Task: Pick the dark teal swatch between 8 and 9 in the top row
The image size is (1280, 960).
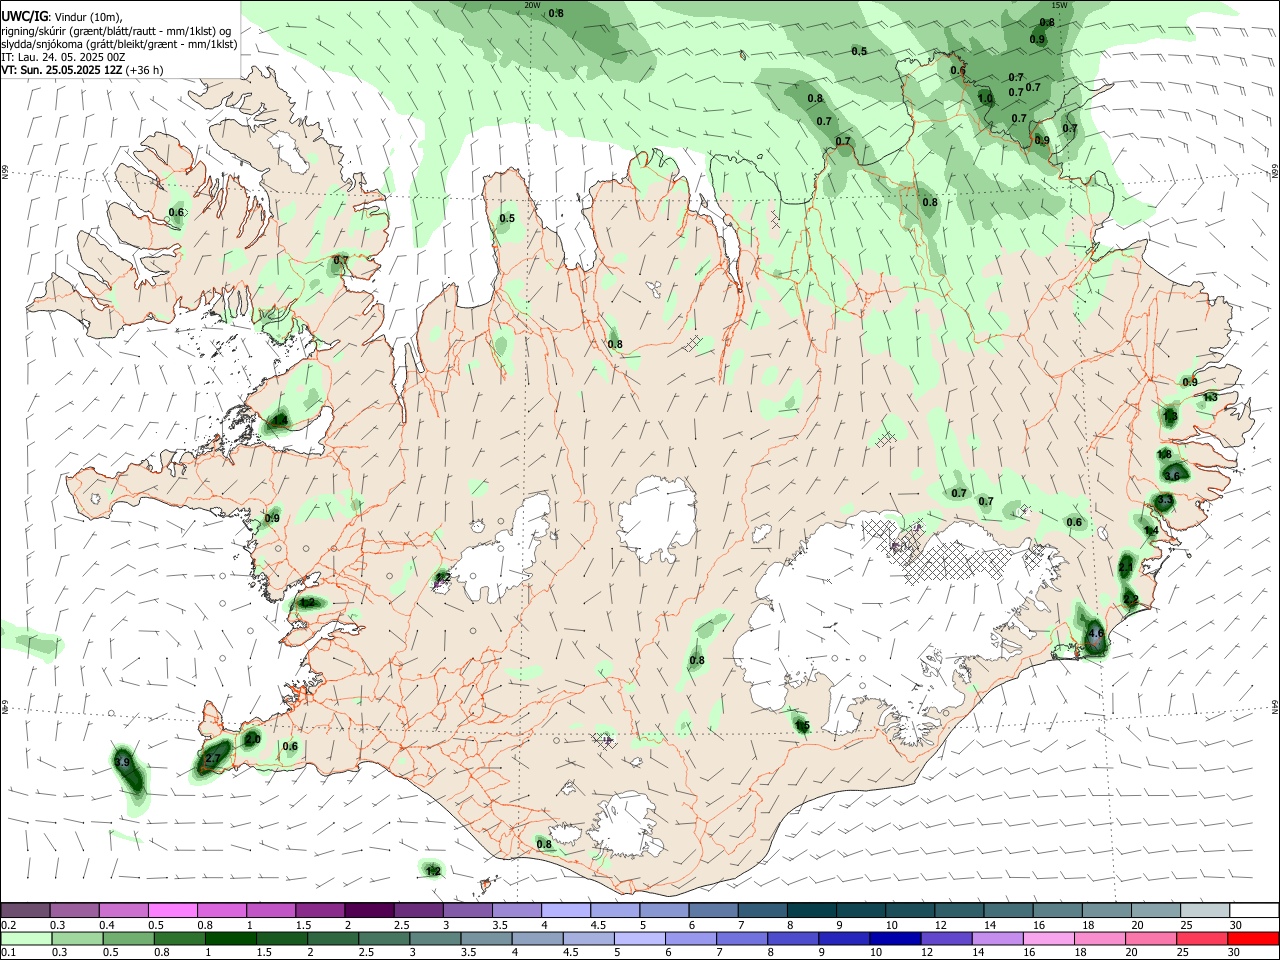Action: tap(811, 910)
